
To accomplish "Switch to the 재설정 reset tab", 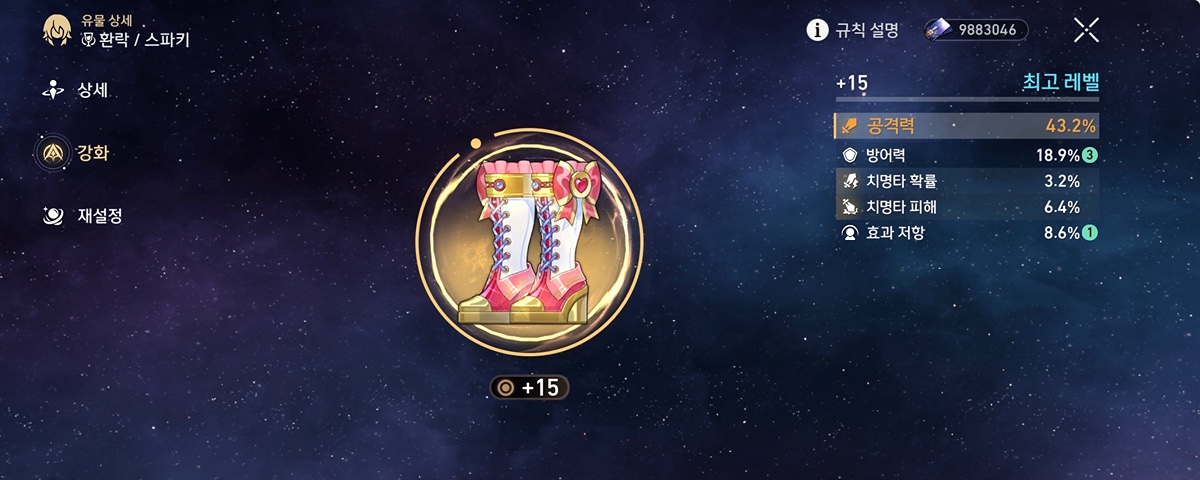I will click(82, 216).
